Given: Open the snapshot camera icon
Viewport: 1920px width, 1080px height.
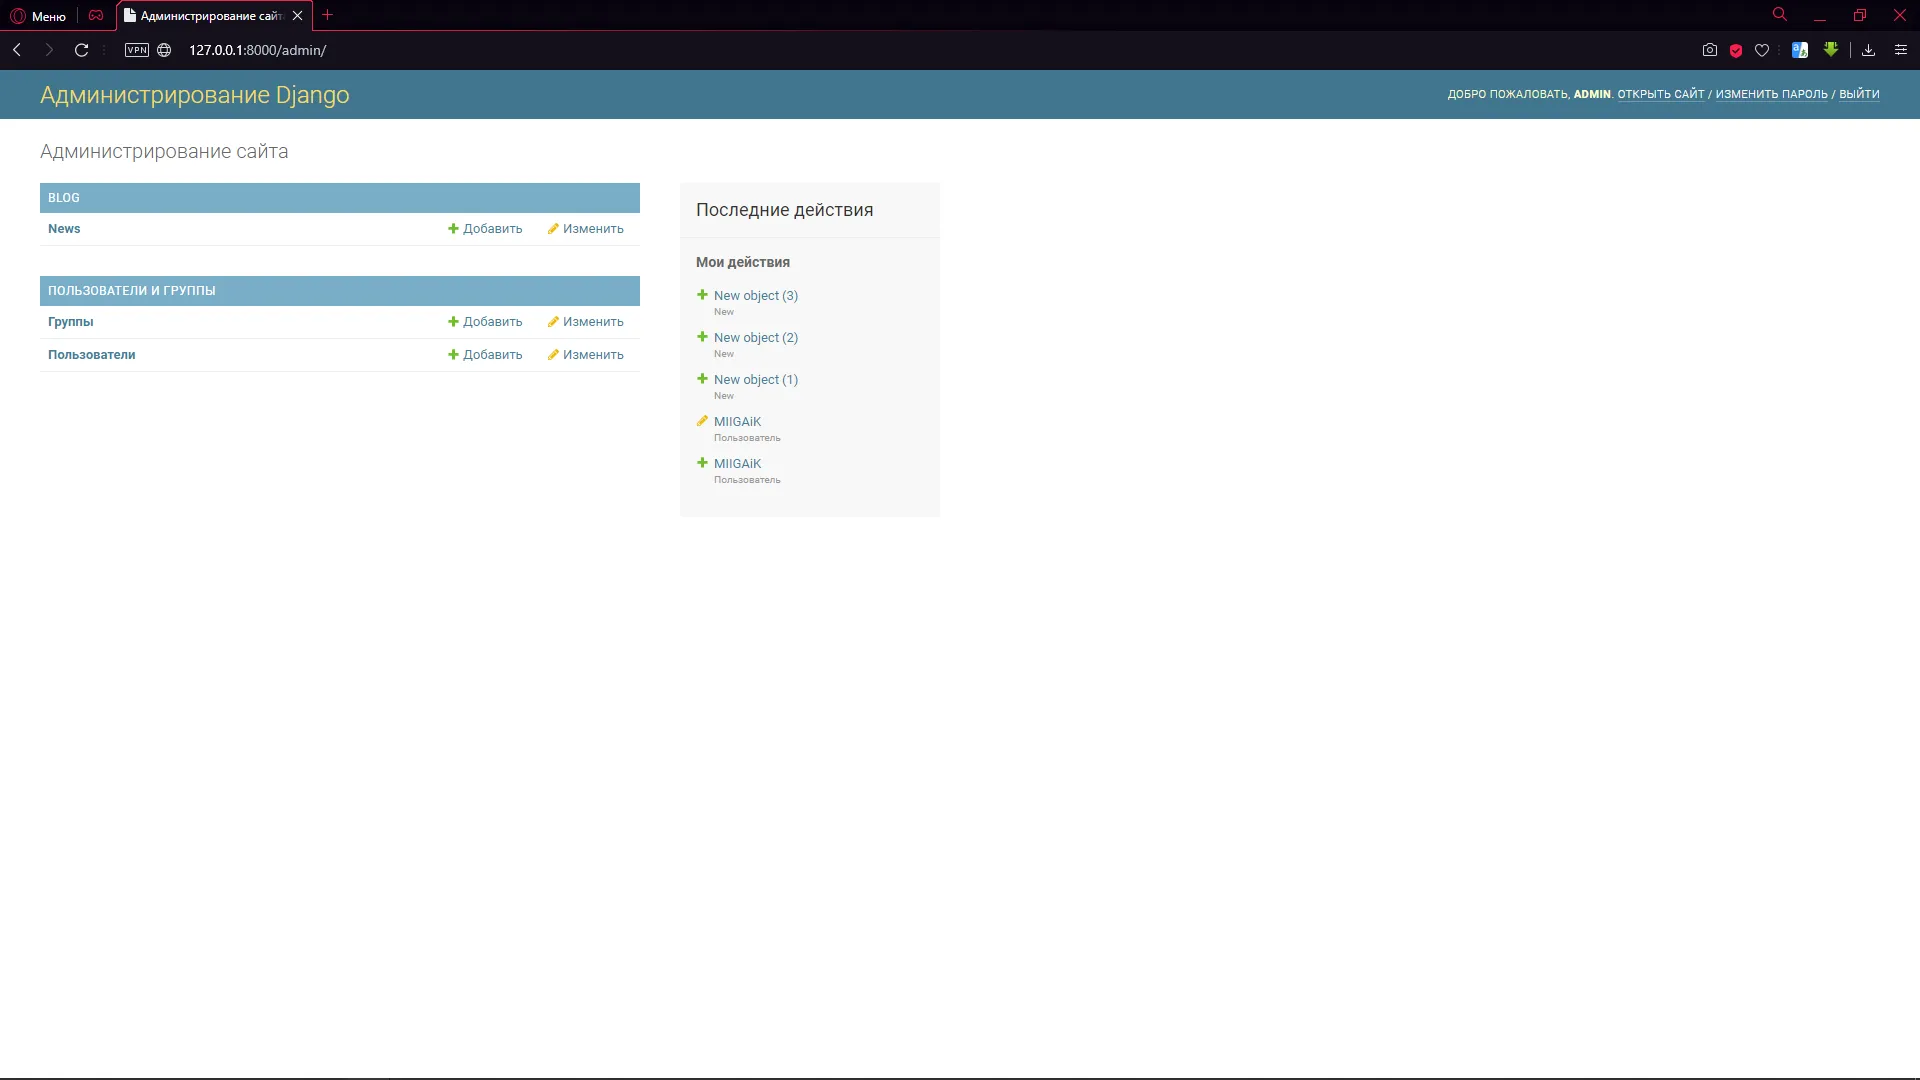Looking at the screenshot, I should click(1710, 50).
